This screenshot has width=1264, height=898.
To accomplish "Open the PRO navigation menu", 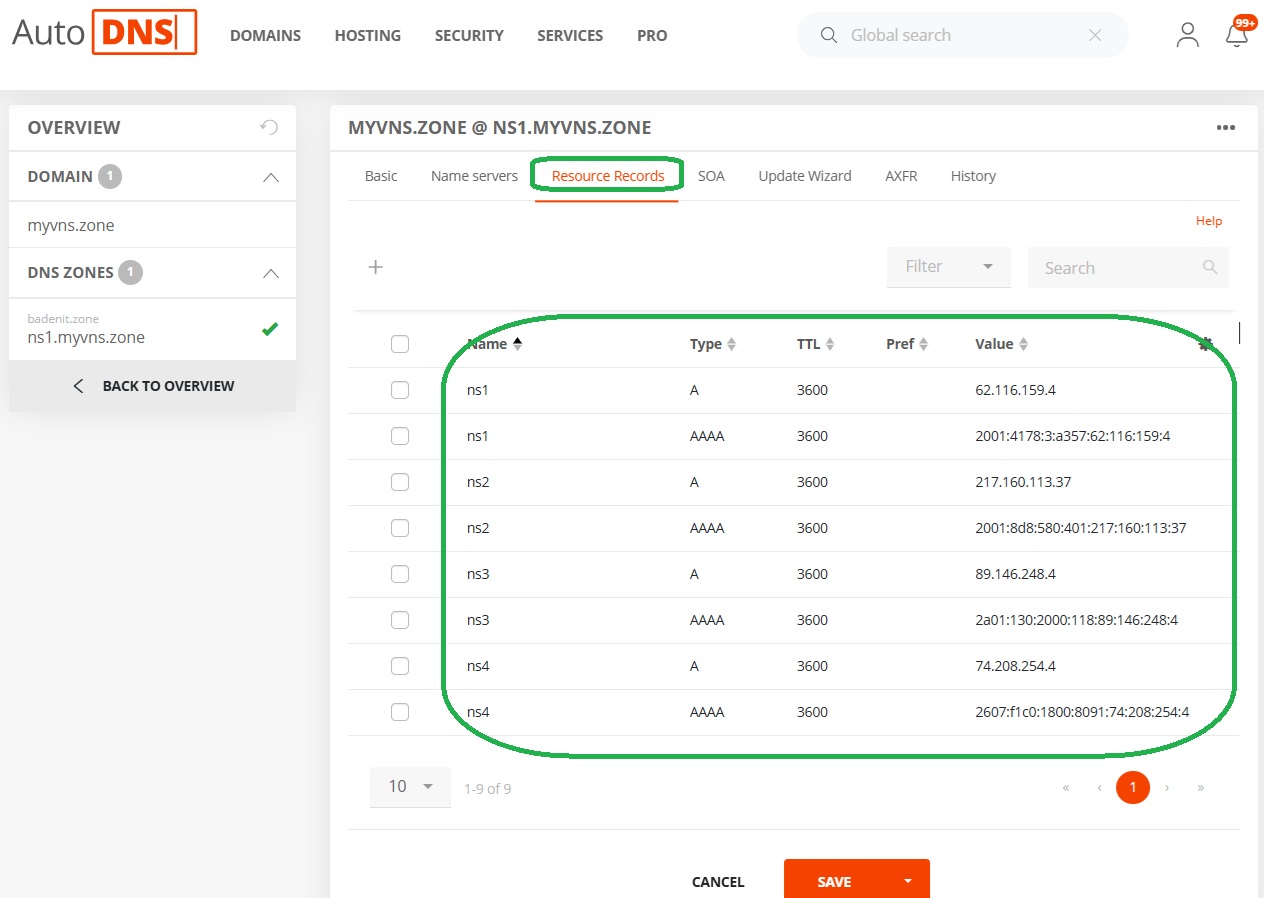I will (652, 35).
